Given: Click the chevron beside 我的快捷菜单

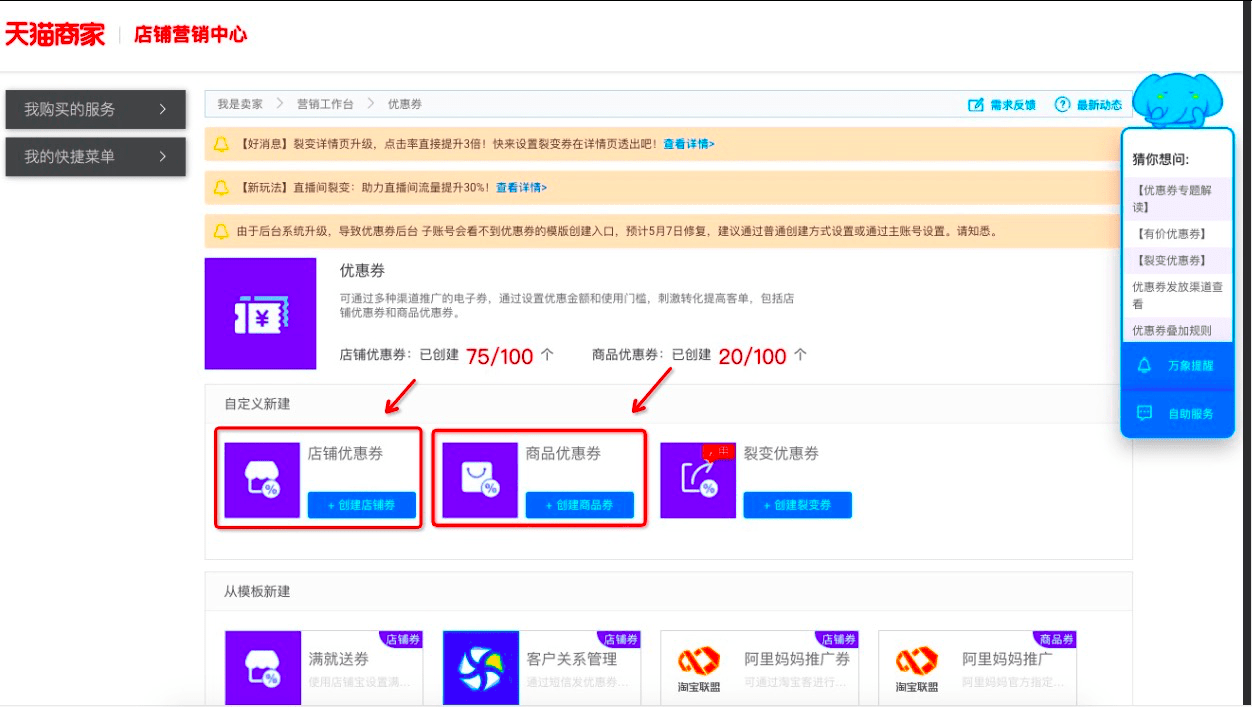Looking at the screenshot, I should coord(163,157).
